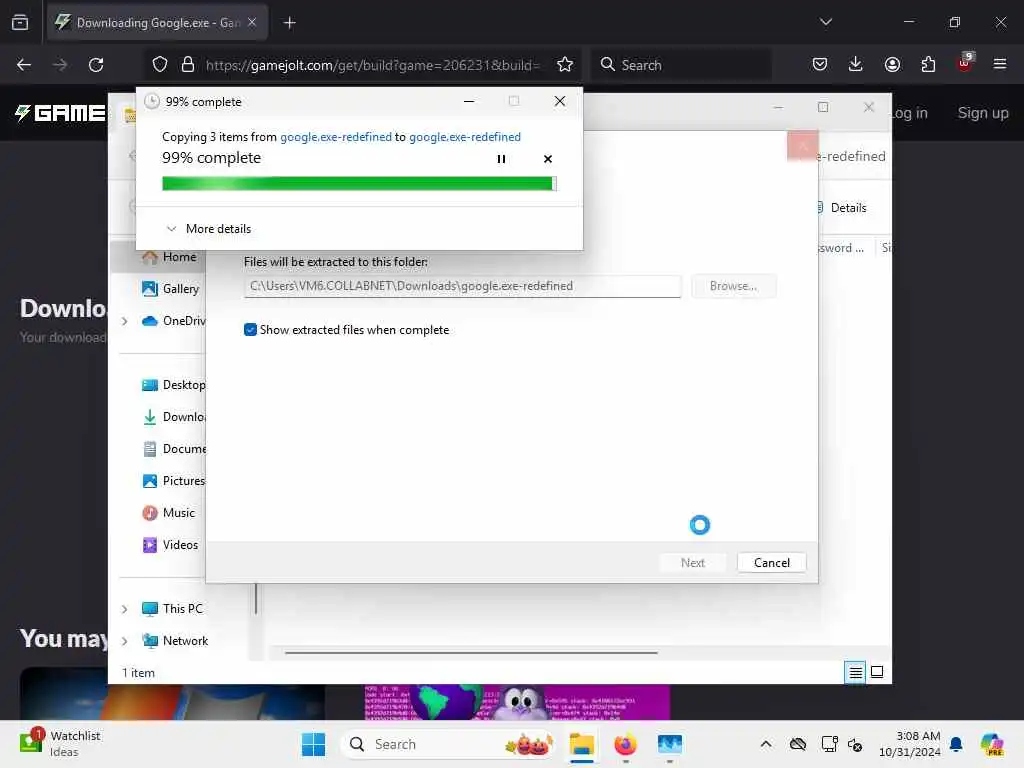1024x768 pixels.
Task: Bookmark this page with the star
Action: [x=565, y=65]
